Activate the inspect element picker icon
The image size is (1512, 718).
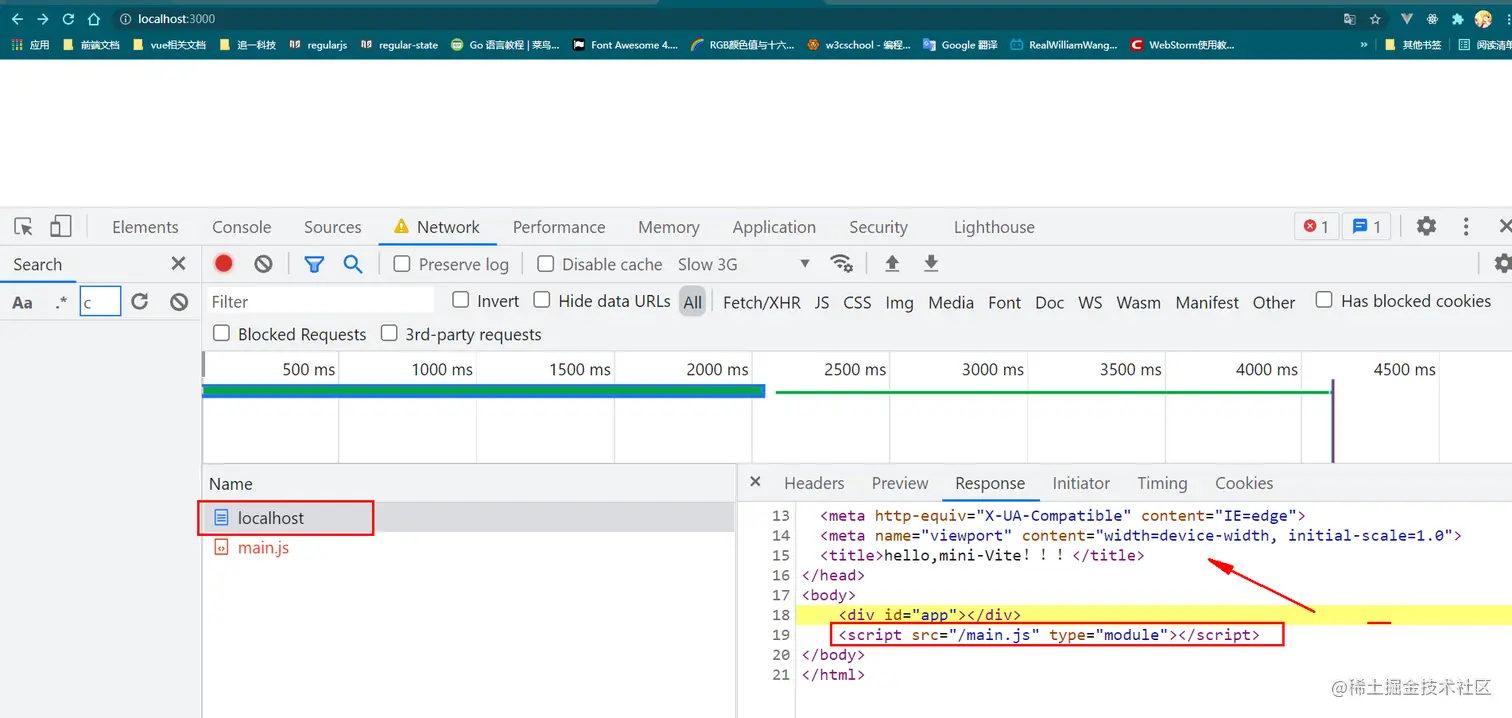click(x=23, y=226)
